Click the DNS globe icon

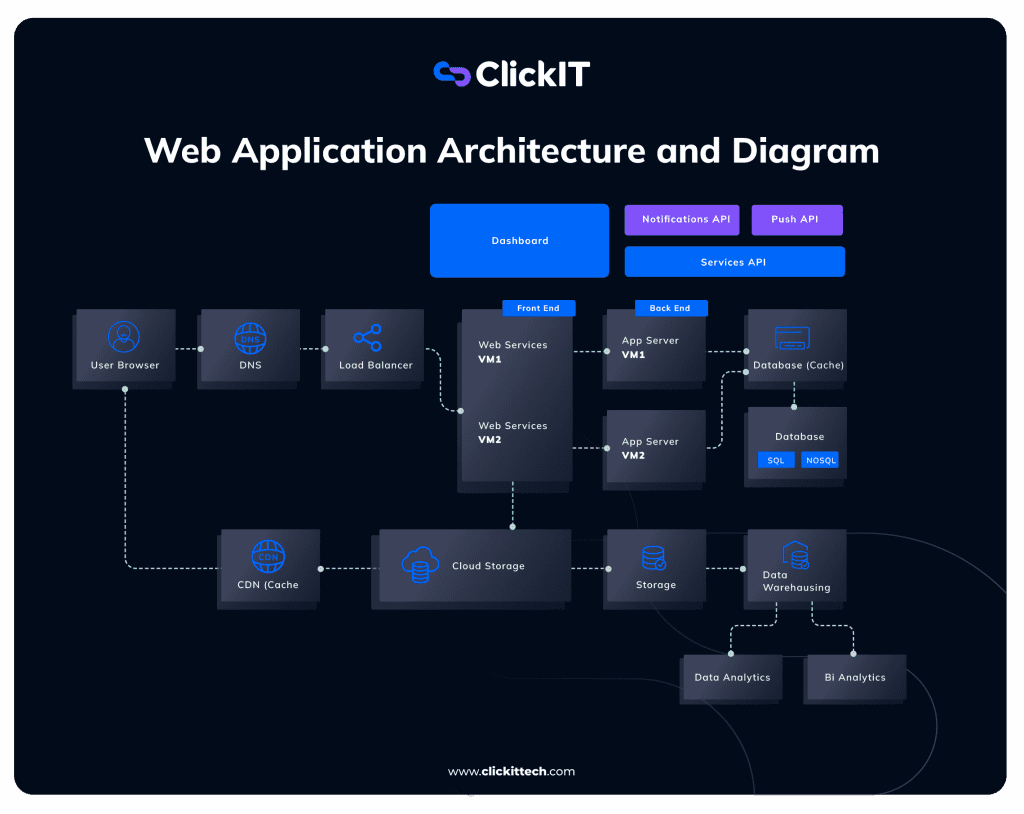pyautogui.click(x=248, y=337)
